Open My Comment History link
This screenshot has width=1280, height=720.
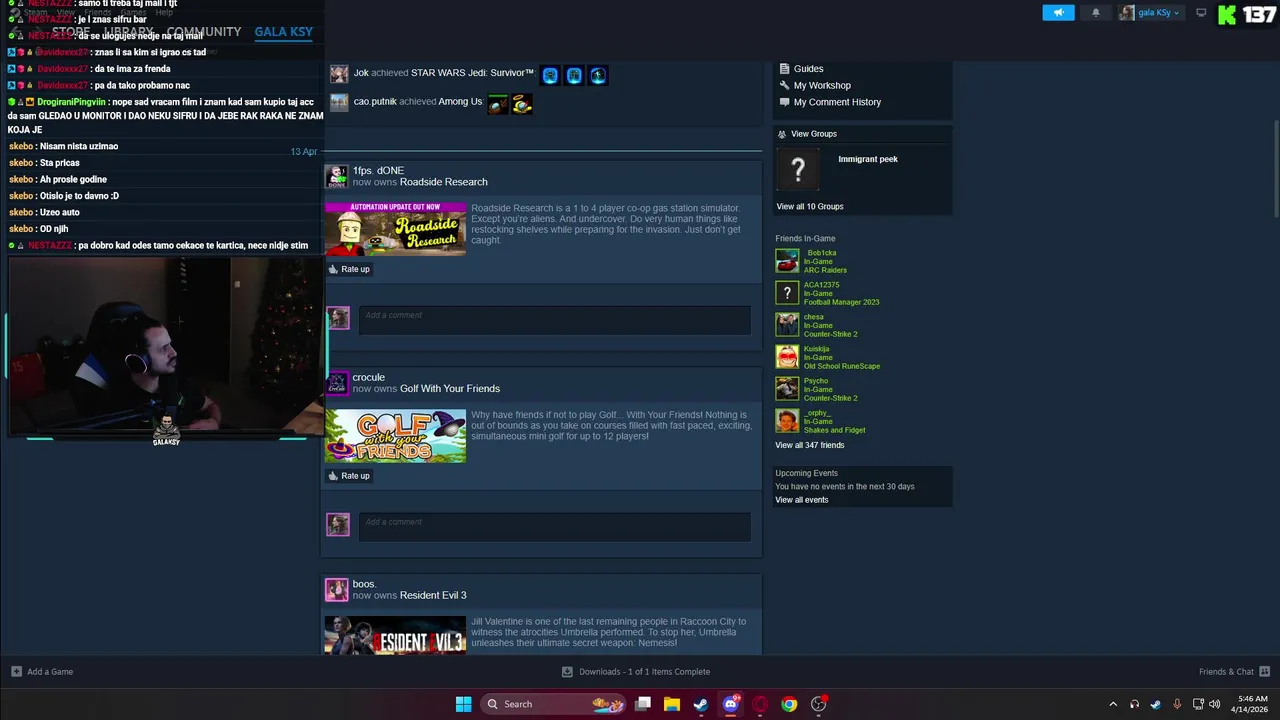(837, 102)
